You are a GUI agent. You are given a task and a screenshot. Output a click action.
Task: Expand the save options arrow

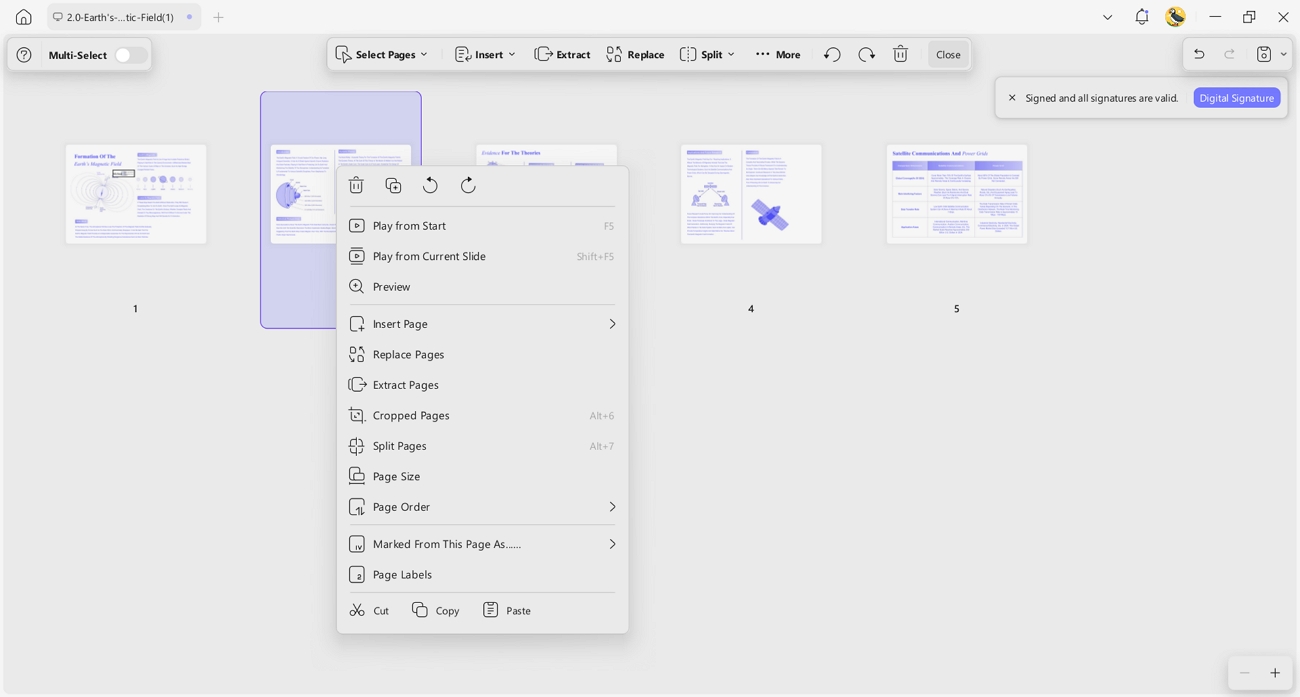tap(1284, 54)
